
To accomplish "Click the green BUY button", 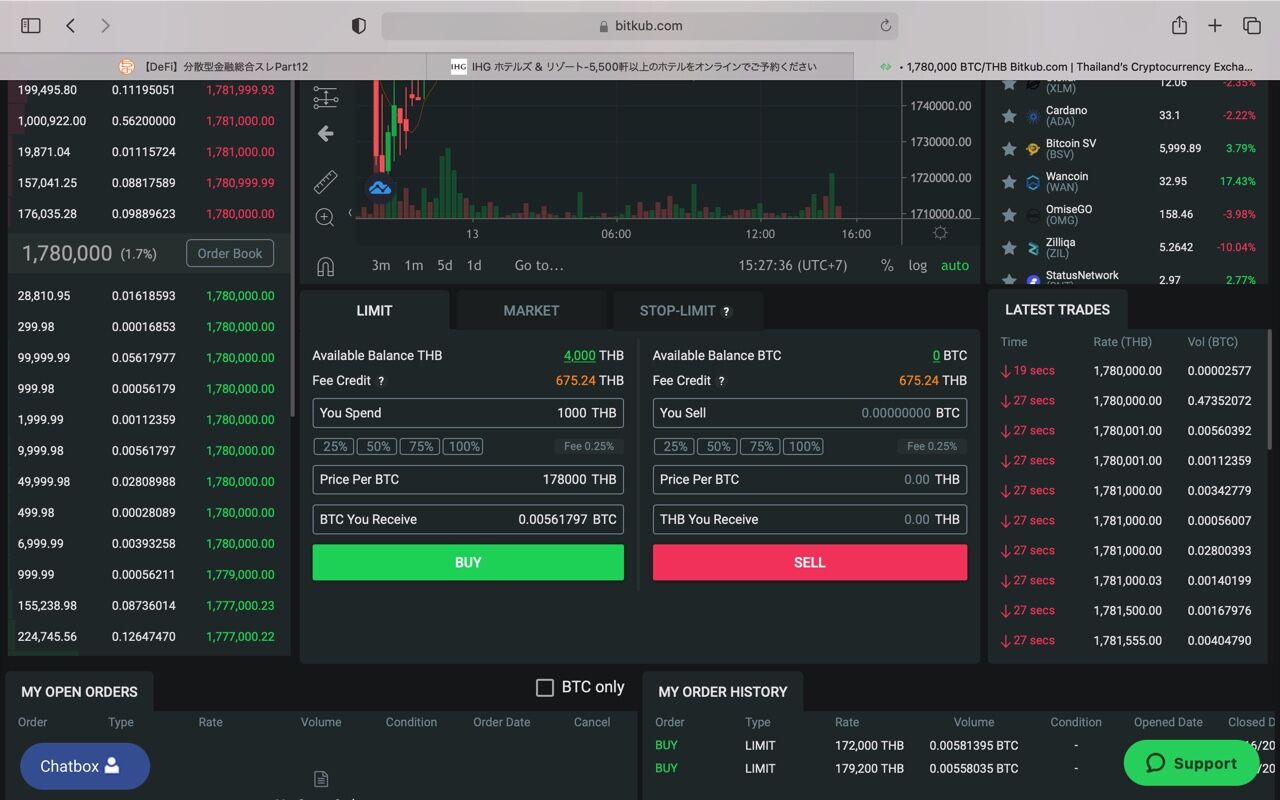I will coord(468,562).
